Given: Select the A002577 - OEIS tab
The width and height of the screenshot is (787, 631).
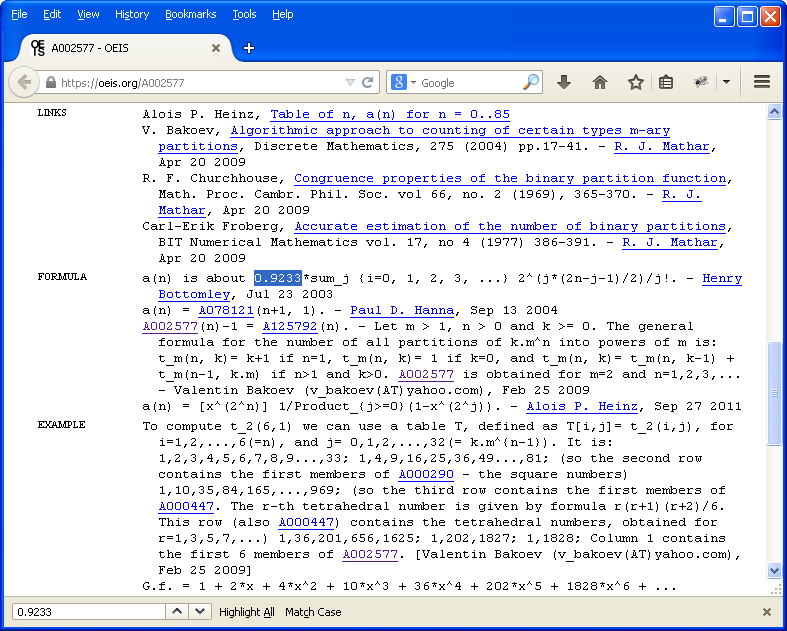Looking at the screenshot, I should tap(125, 48).
